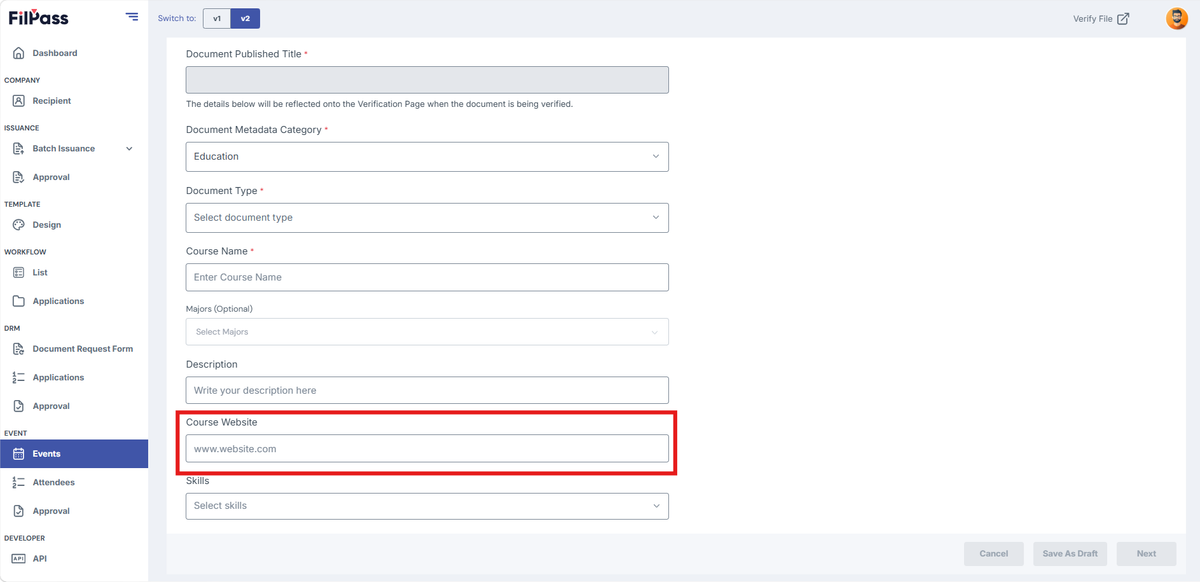The image size is (1200, 582).
Task: Open the Select skills dropdown
Action: coord(427,506)
